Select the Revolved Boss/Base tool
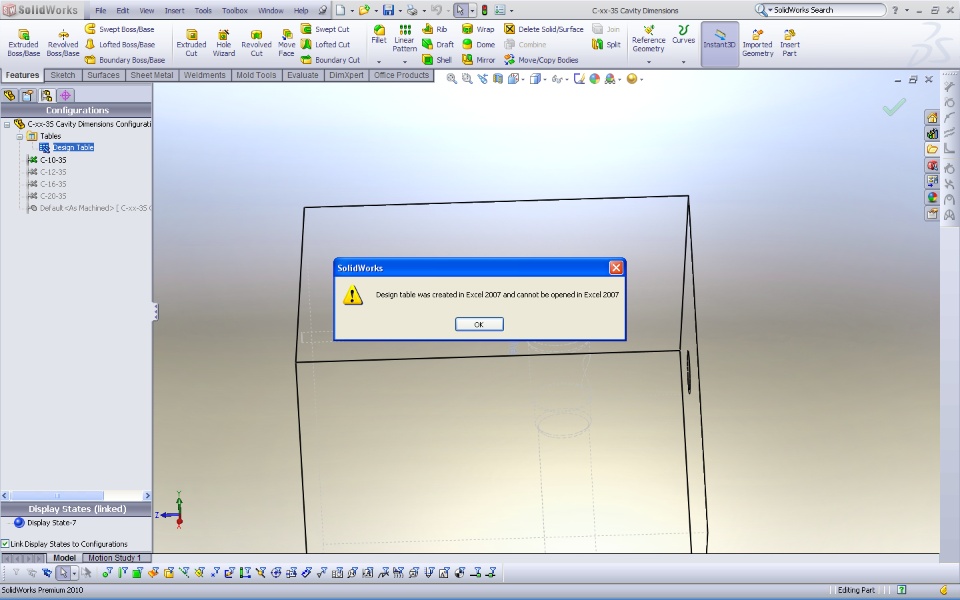Image resolution: width=960 pixels, height=600 pixels. pos(63,42)
